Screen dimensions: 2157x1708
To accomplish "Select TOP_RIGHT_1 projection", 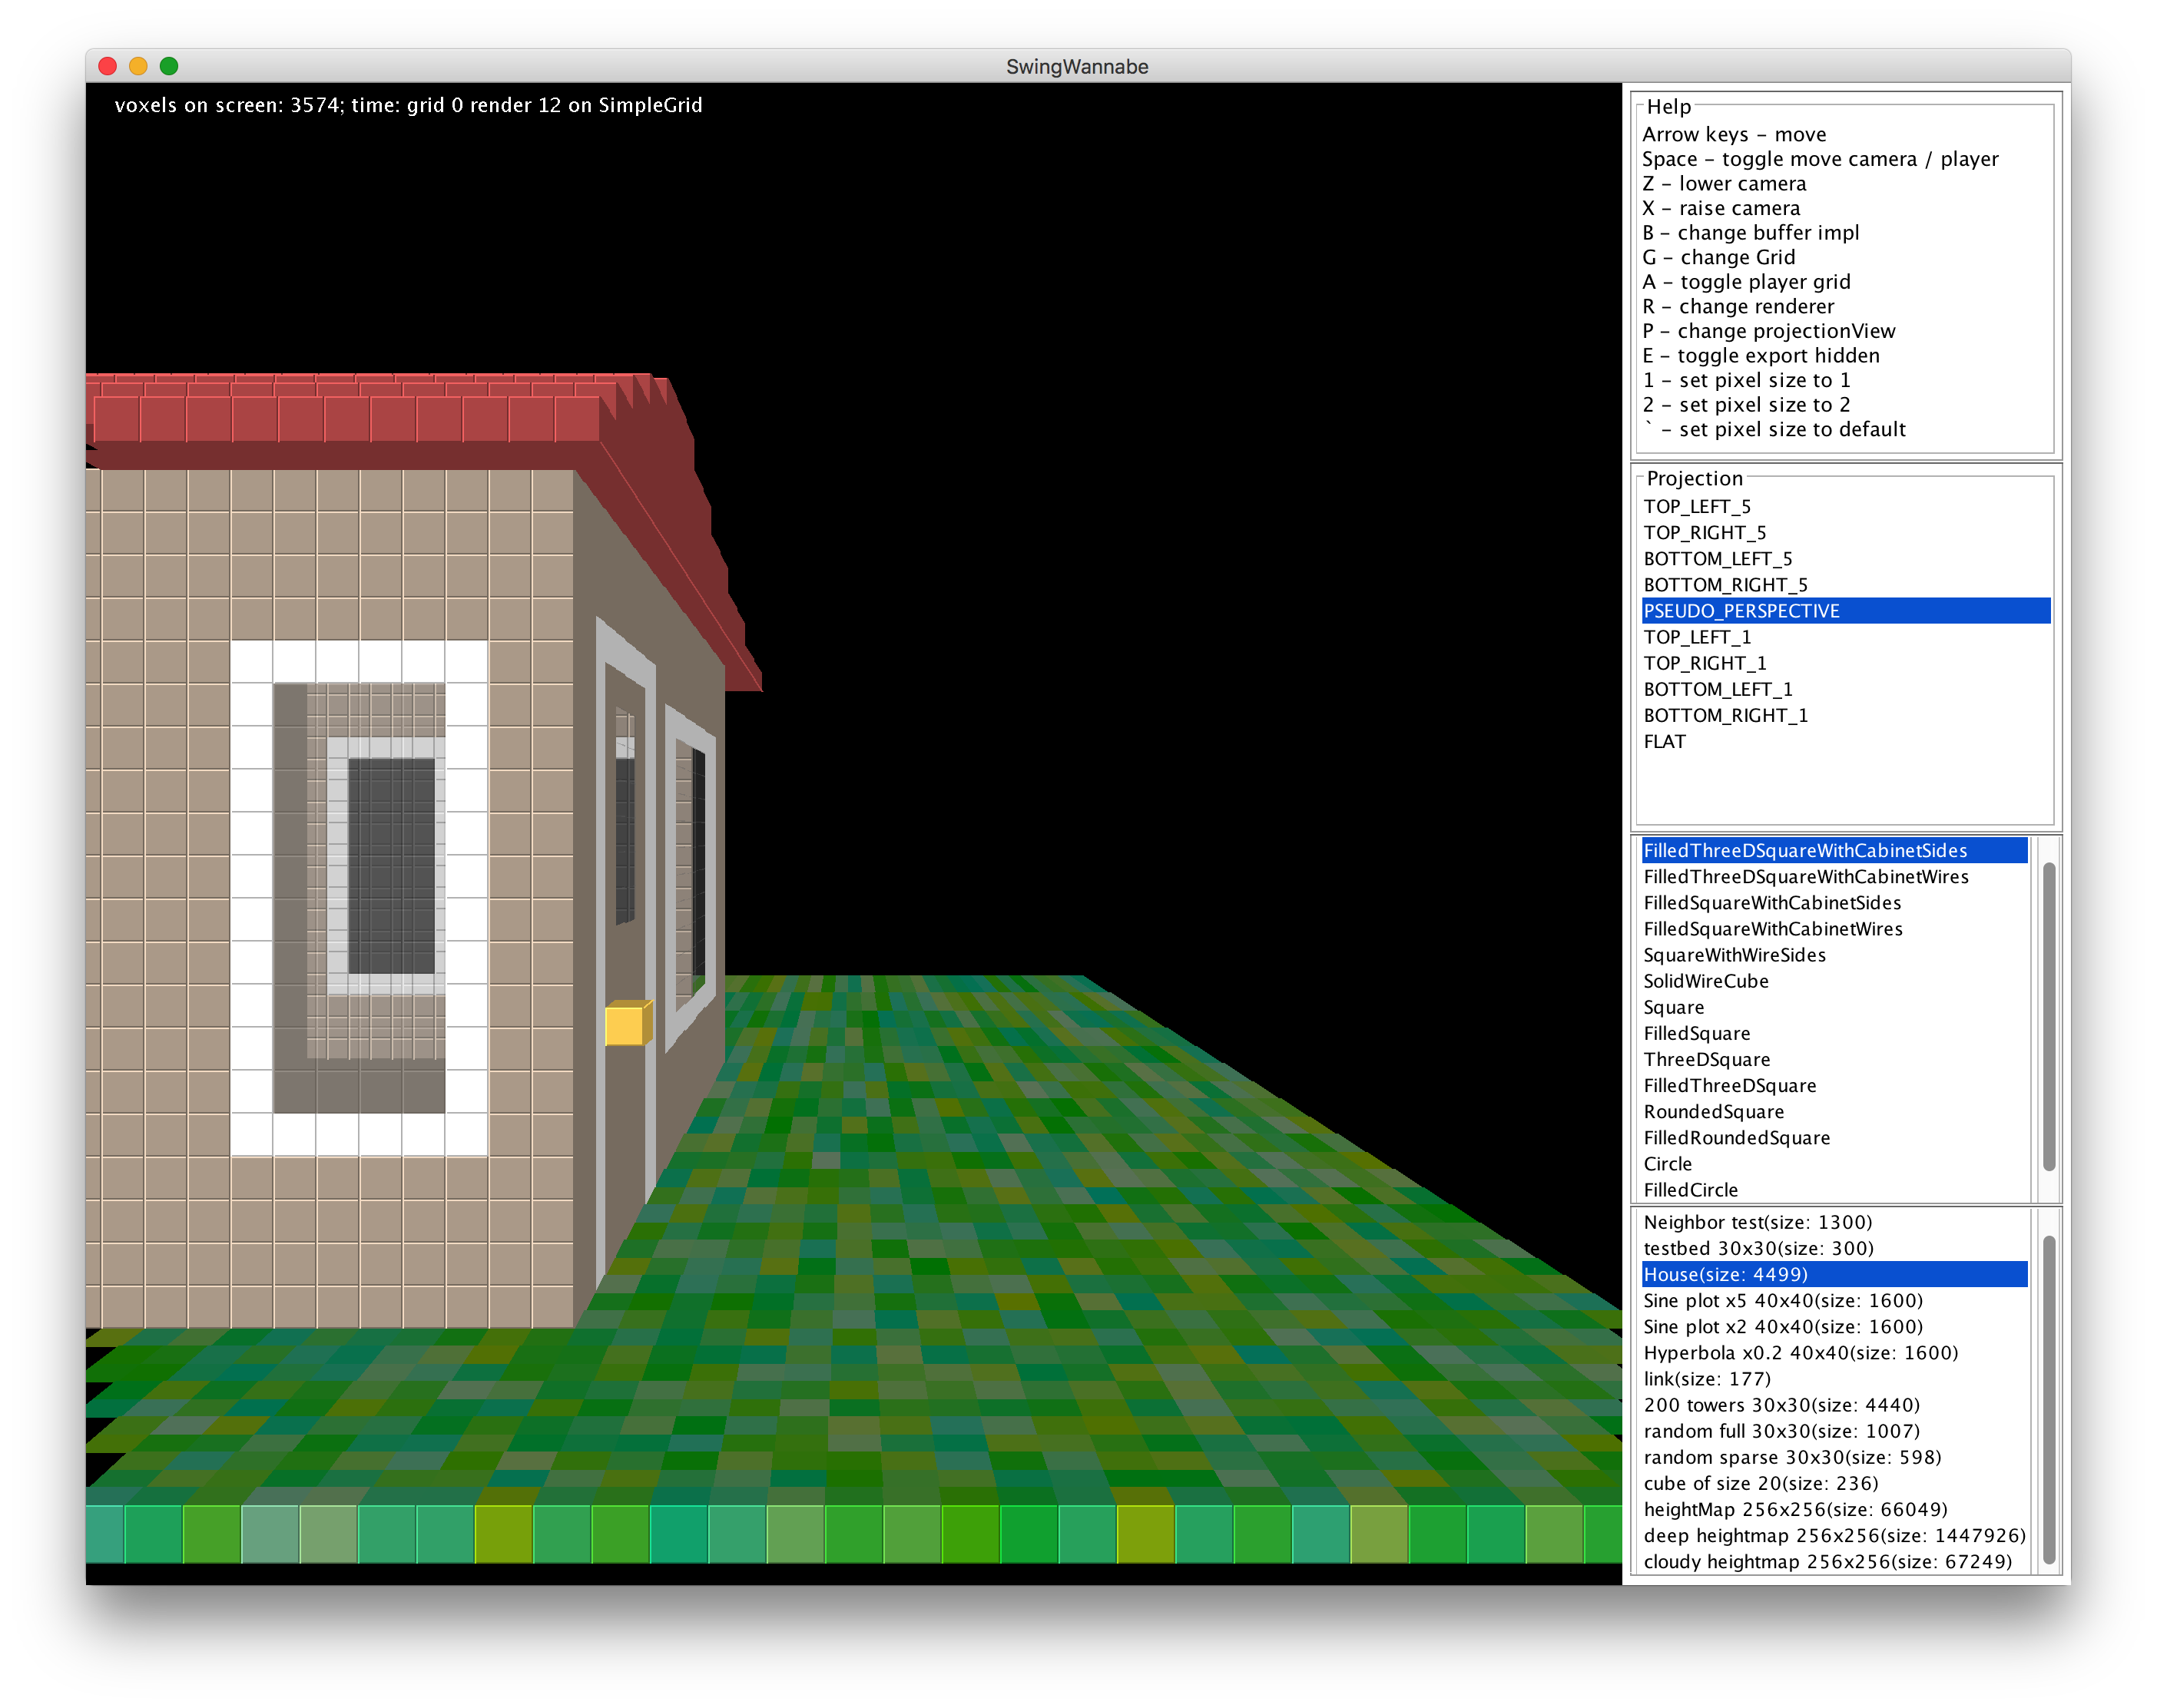I will (1845, 662).
